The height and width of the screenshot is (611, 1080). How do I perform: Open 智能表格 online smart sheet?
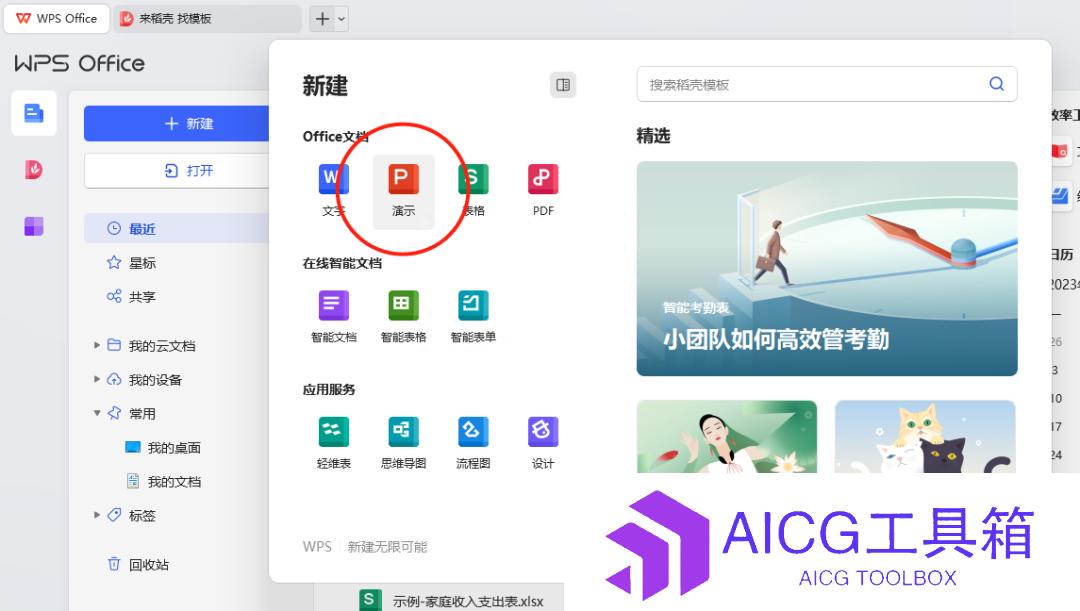click(x=404, y=316)
